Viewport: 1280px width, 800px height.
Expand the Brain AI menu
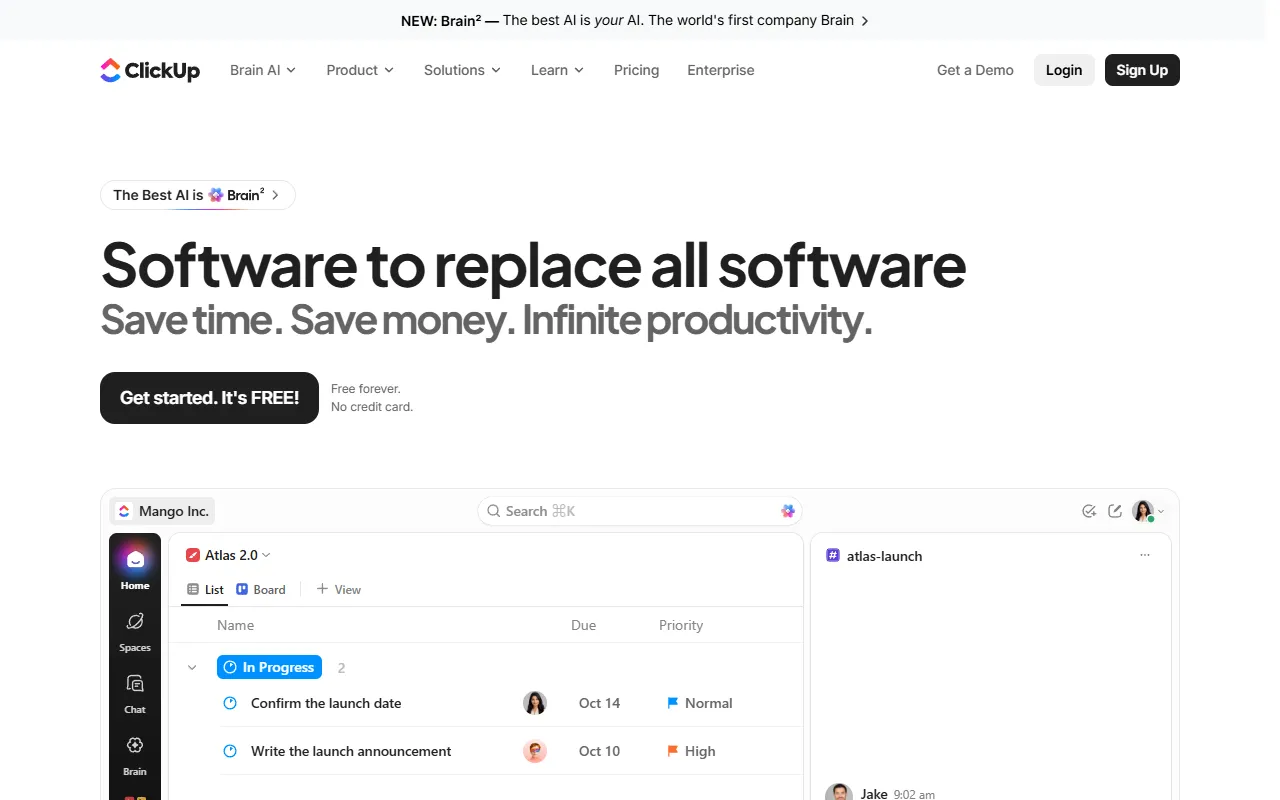pyautogui.click(x=263, y=70)
